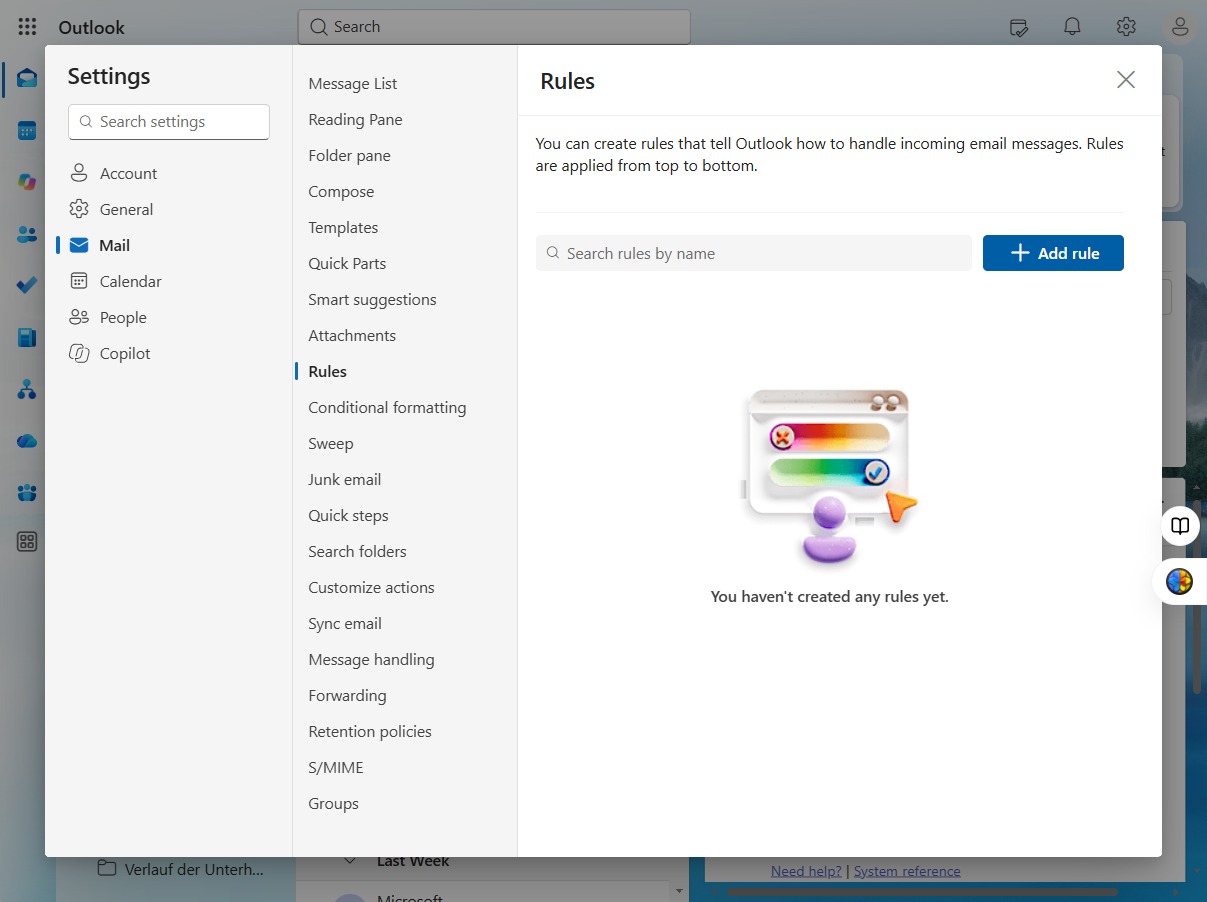Click the Add rule button
This screenshot has width=1207, height=902.
[x=1053, y=253]
